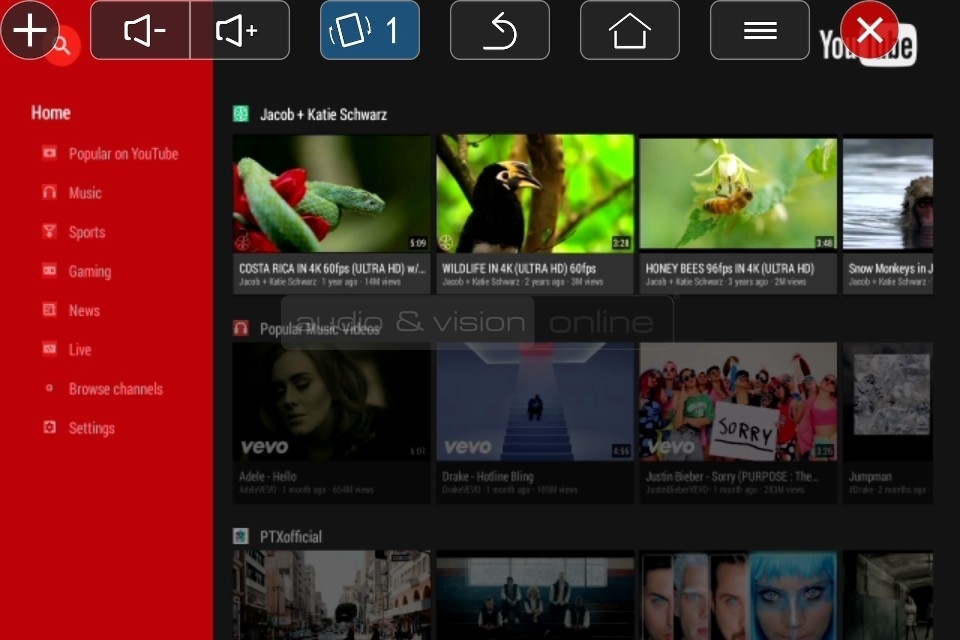Play the Justin Bieber - Sorry thumbnail
The height and width of the screenshot is (640, 960).
(738, 402)
